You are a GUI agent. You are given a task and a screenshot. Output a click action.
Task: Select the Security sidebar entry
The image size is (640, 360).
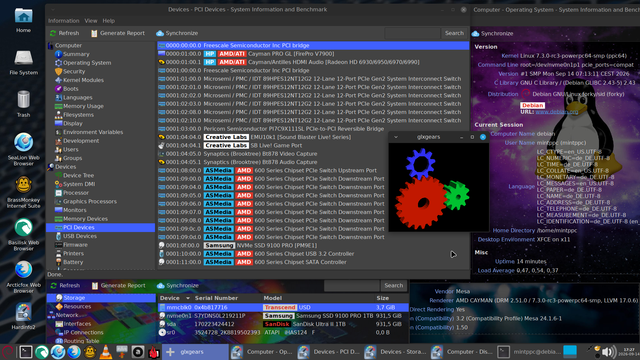pyautogui.click(x=74, y=71)
